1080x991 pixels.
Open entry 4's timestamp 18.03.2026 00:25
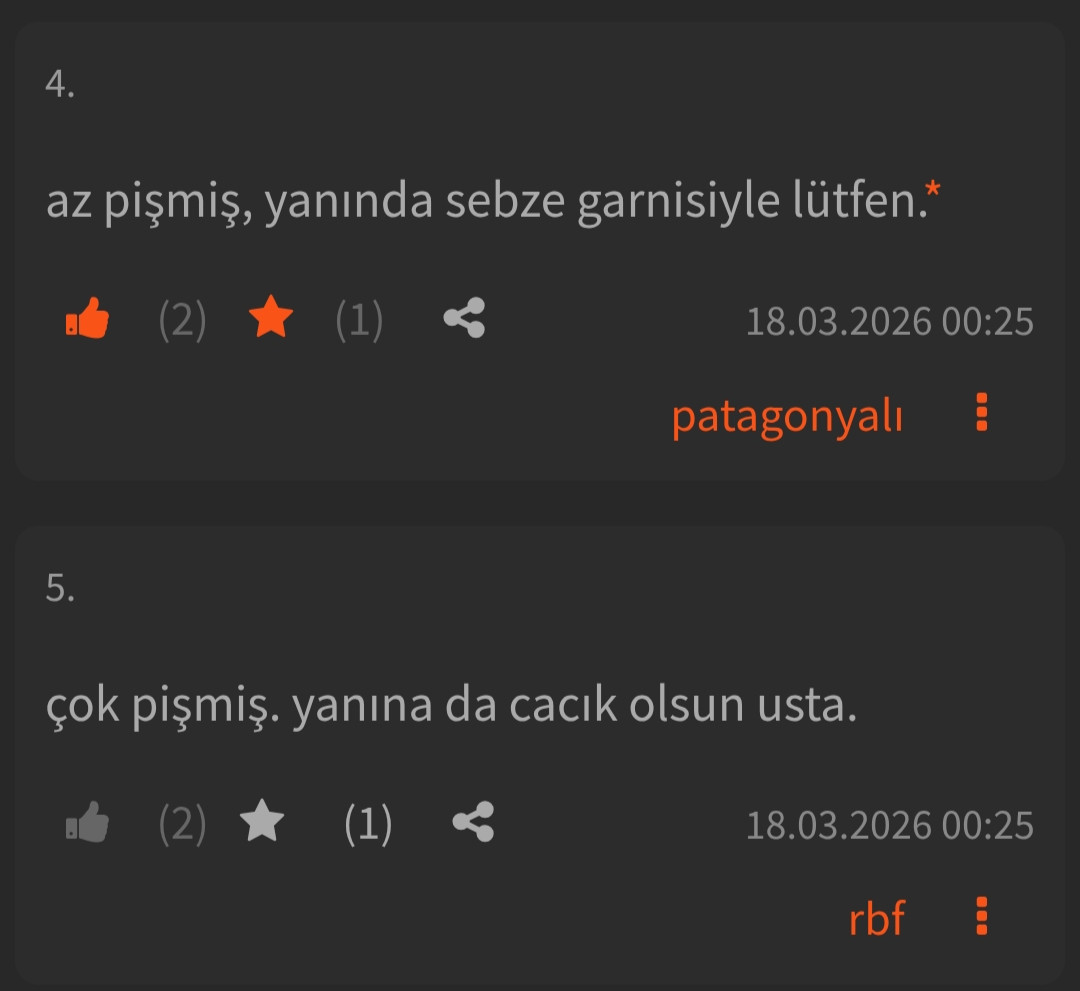pos(889,322)
